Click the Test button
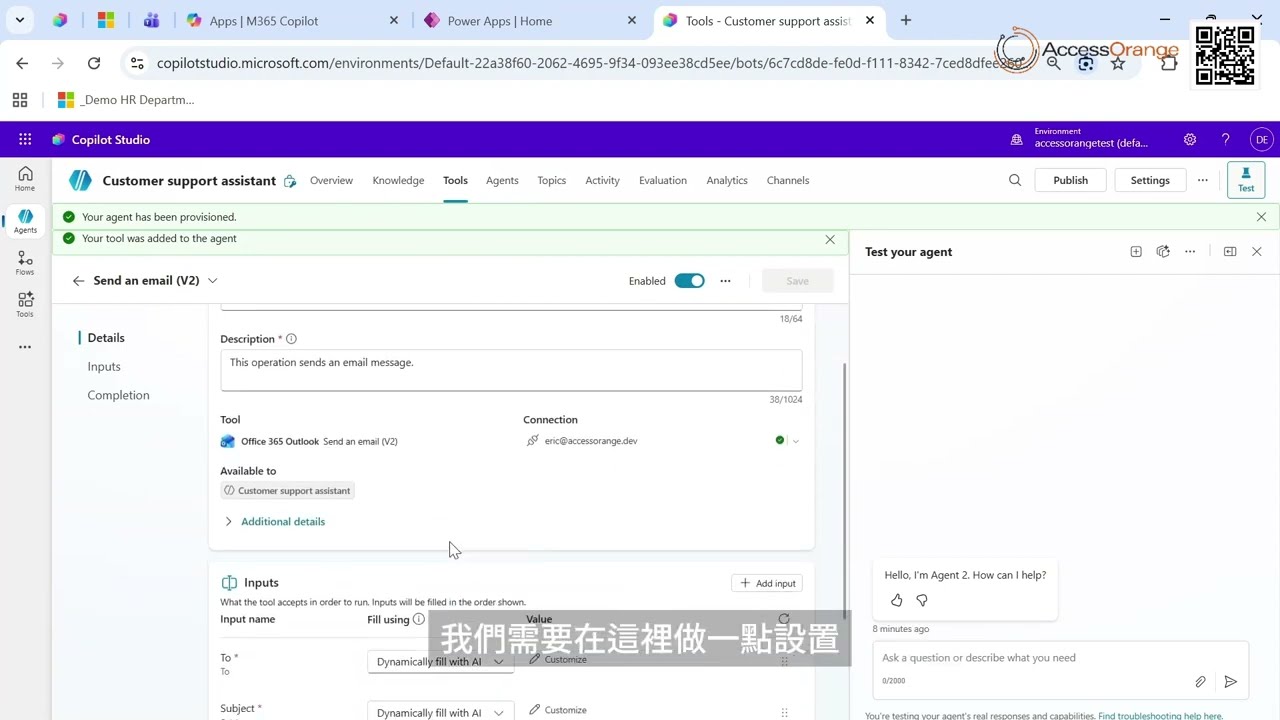The height and width of the screenshot is (720, 1280). pos(1246,180)
